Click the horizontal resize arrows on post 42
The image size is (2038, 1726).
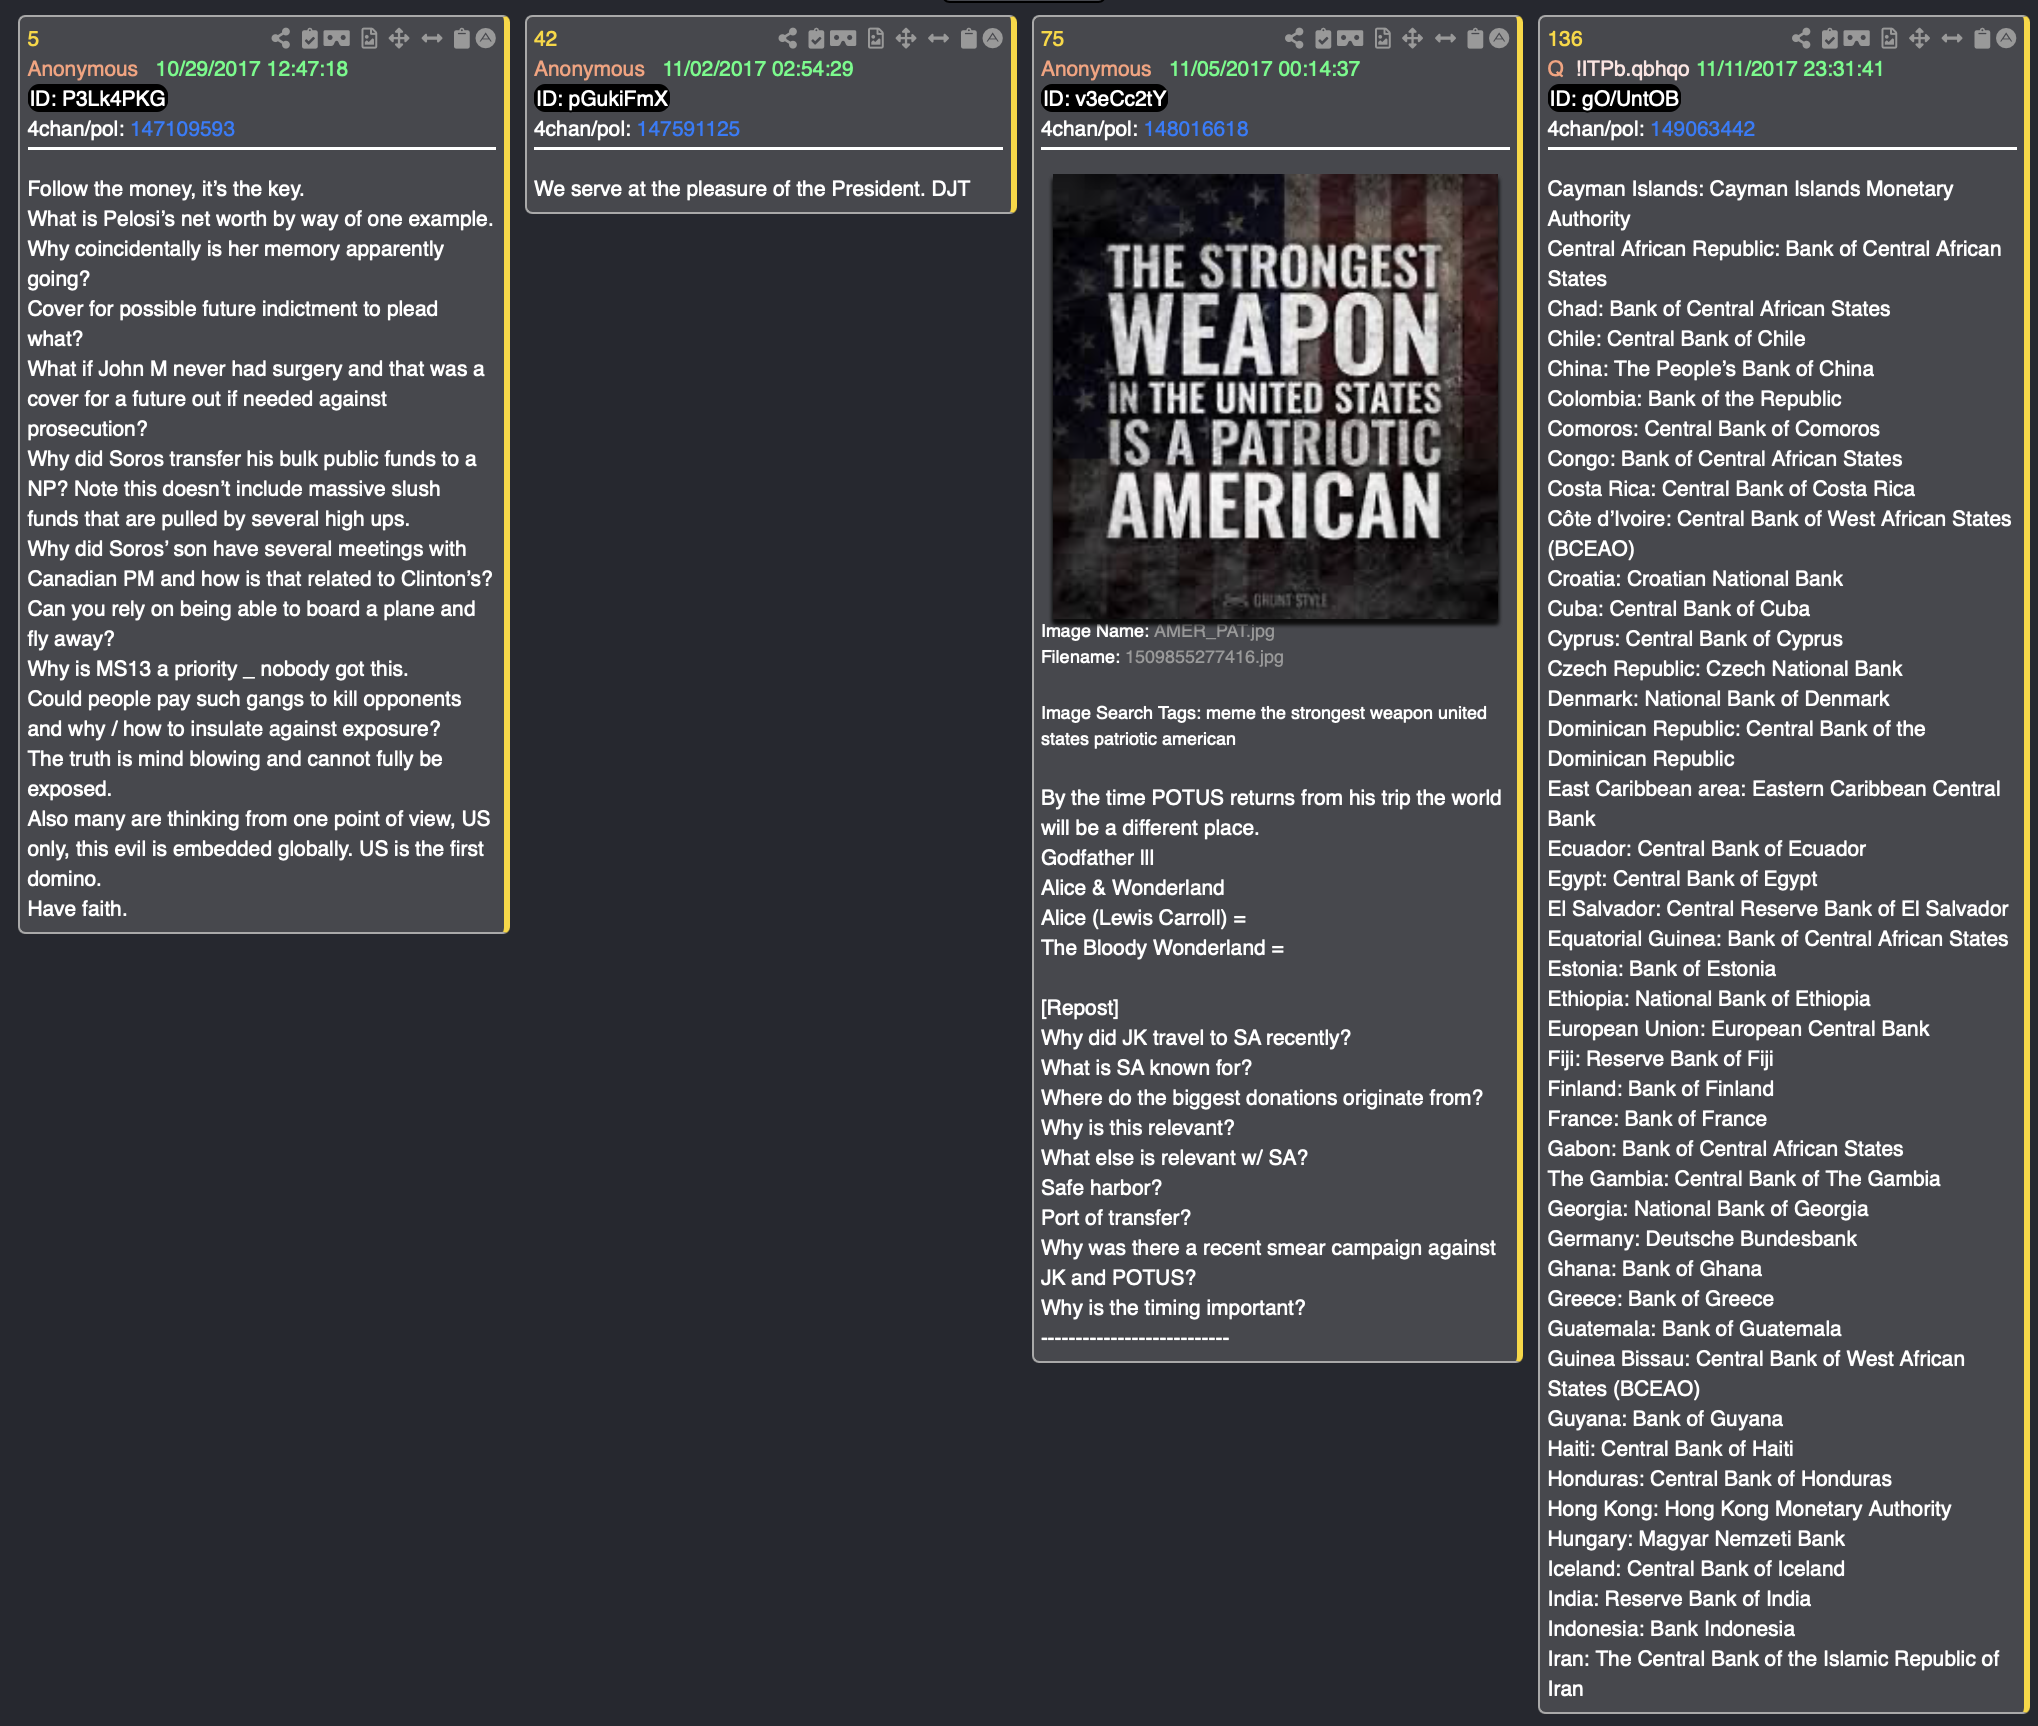pyautogui.click(x=938, y=39)
